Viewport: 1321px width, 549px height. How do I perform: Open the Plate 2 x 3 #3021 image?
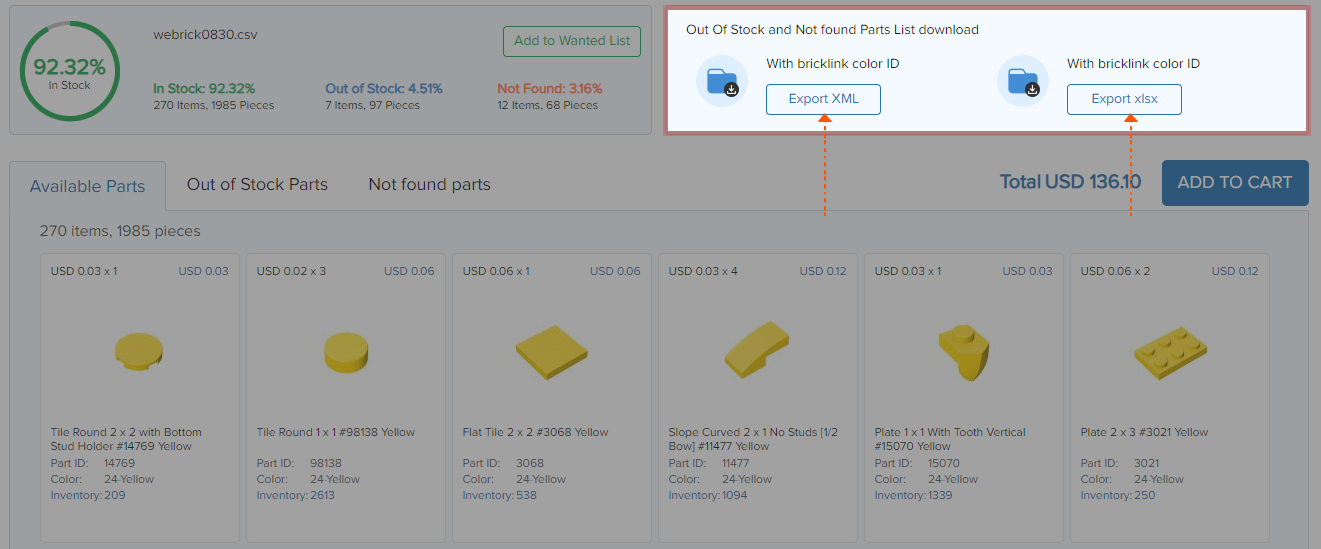tap(1169, 352)
